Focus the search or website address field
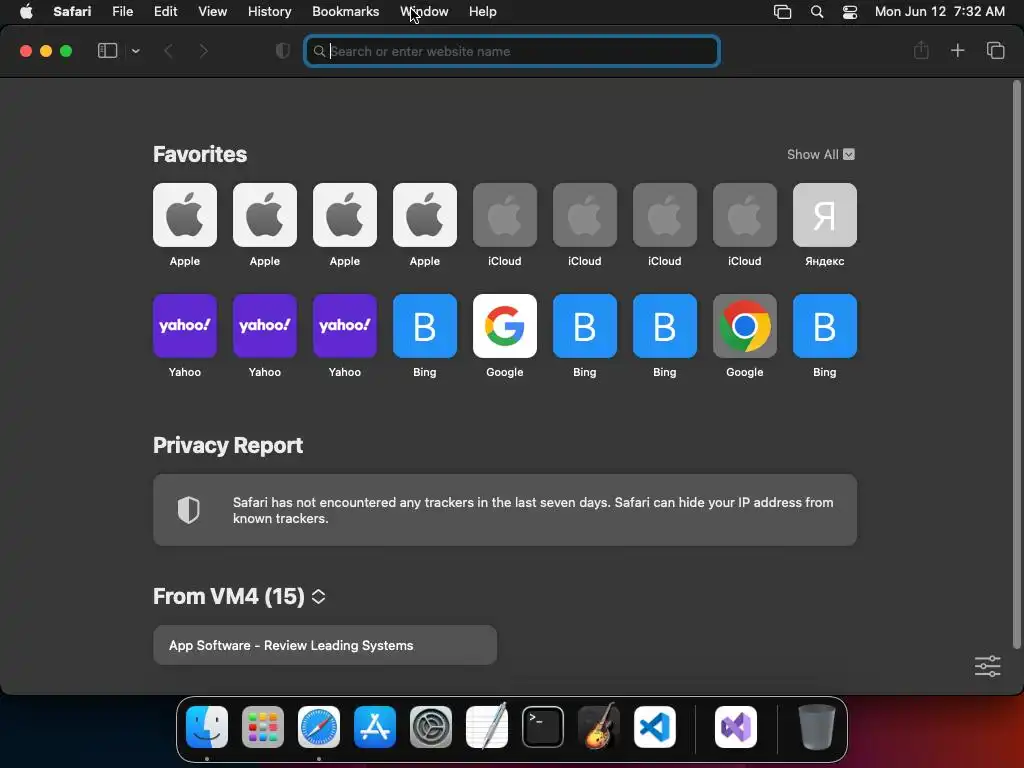The width and height of the screenshot is (1024, 768). click(x=512, y=51)
